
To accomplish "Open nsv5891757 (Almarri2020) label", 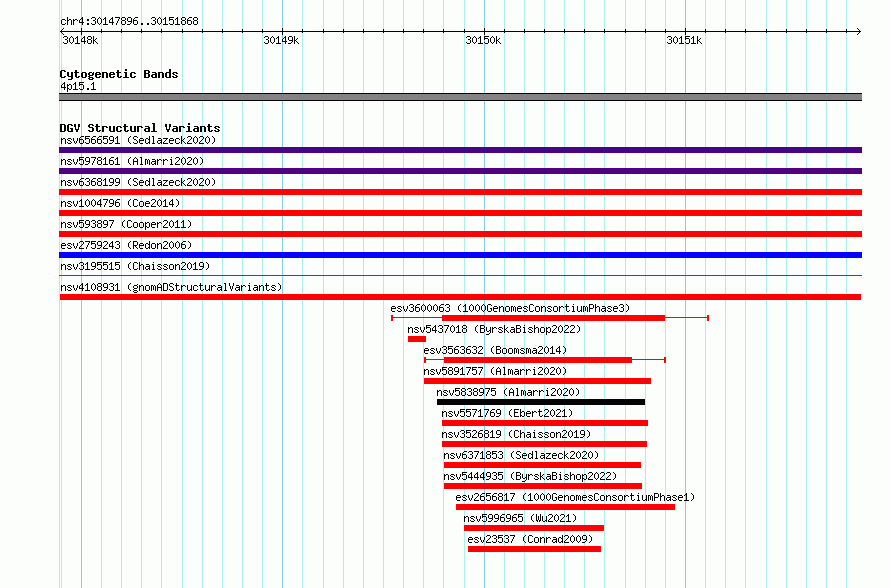I will point(495,371).
